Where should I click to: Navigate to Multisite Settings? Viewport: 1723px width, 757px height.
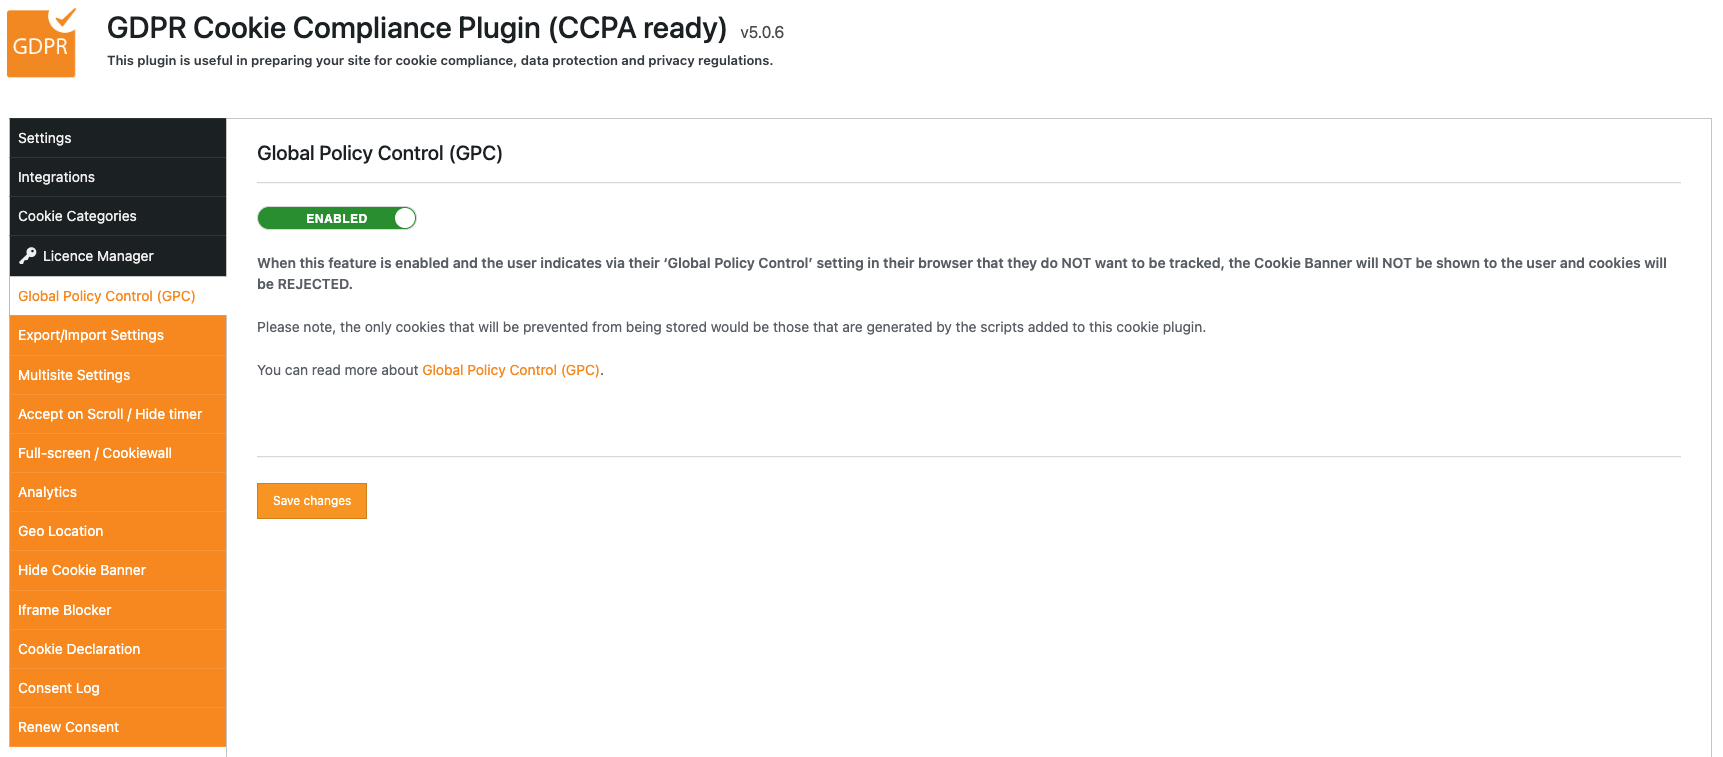tap(74, 375)
